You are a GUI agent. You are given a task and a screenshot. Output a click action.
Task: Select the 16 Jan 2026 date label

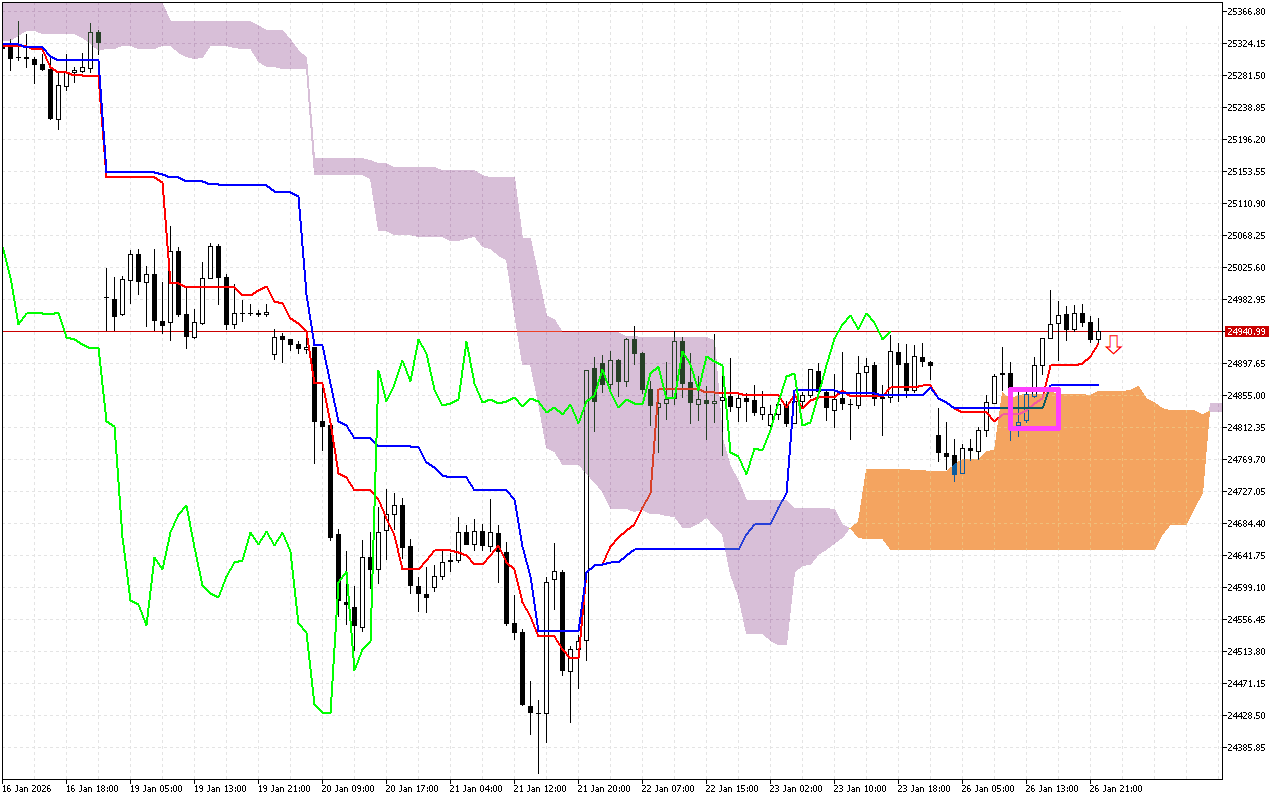(28, 788)
